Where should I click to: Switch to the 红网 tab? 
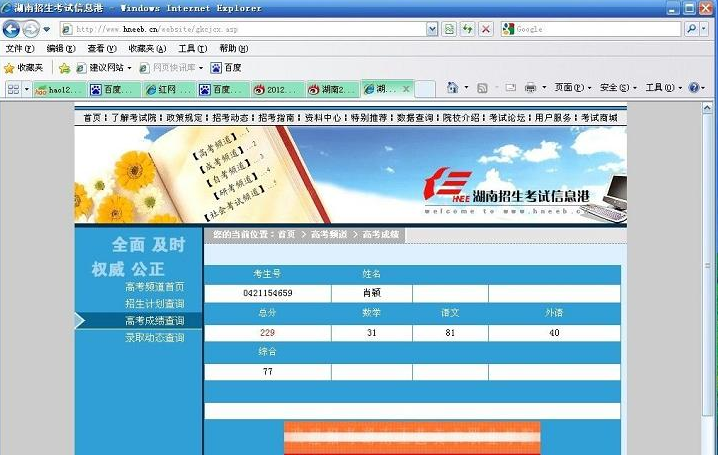coord(169,90)
